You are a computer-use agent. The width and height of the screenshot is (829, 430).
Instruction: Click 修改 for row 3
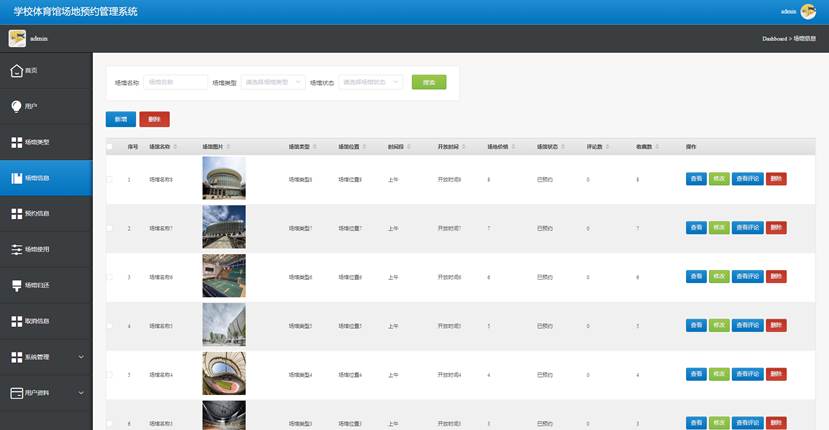tap(719, 276)
